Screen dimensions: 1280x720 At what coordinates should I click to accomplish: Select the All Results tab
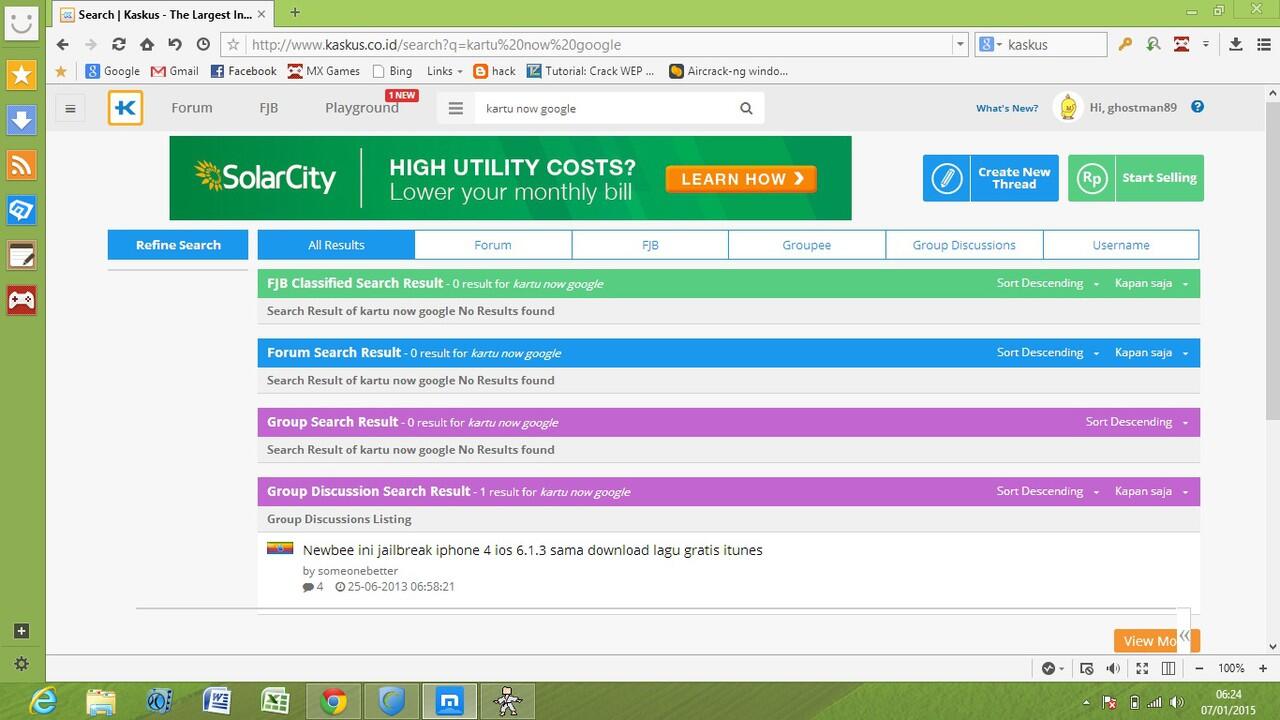point(336,245)
